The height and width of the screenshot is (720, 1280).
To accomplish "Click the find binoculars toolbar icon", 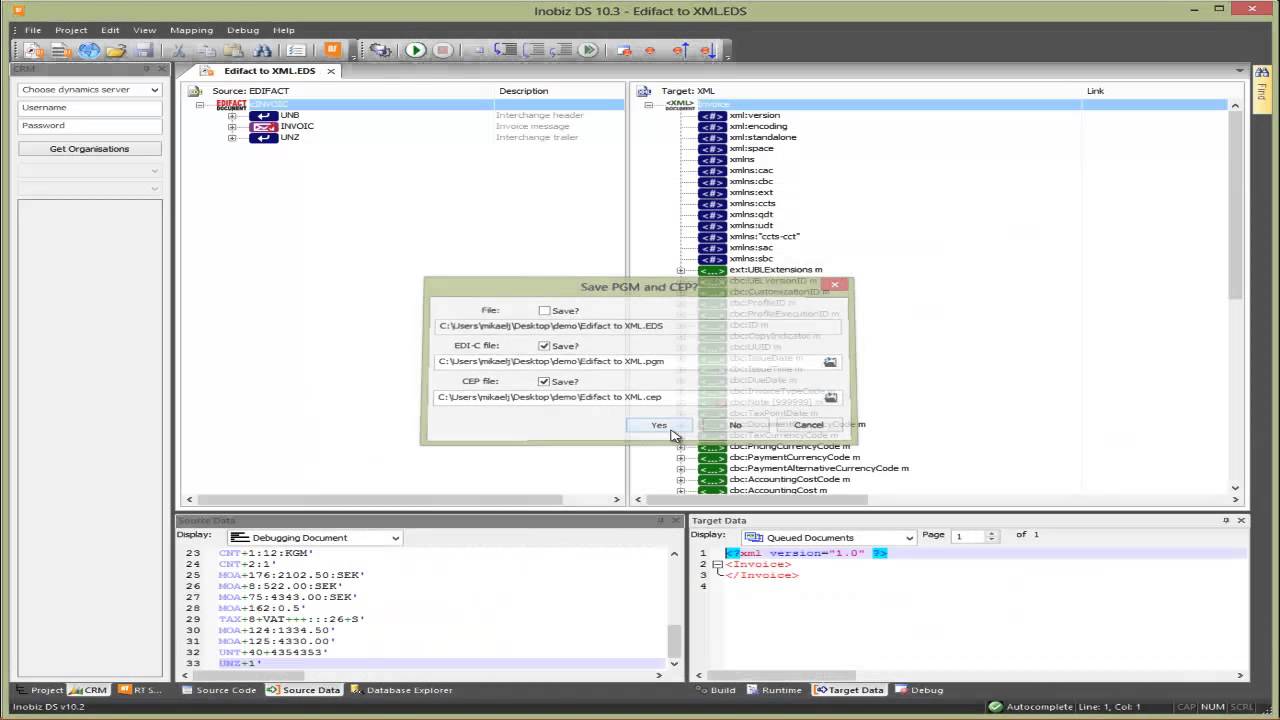I will click(x=263, y=50).
